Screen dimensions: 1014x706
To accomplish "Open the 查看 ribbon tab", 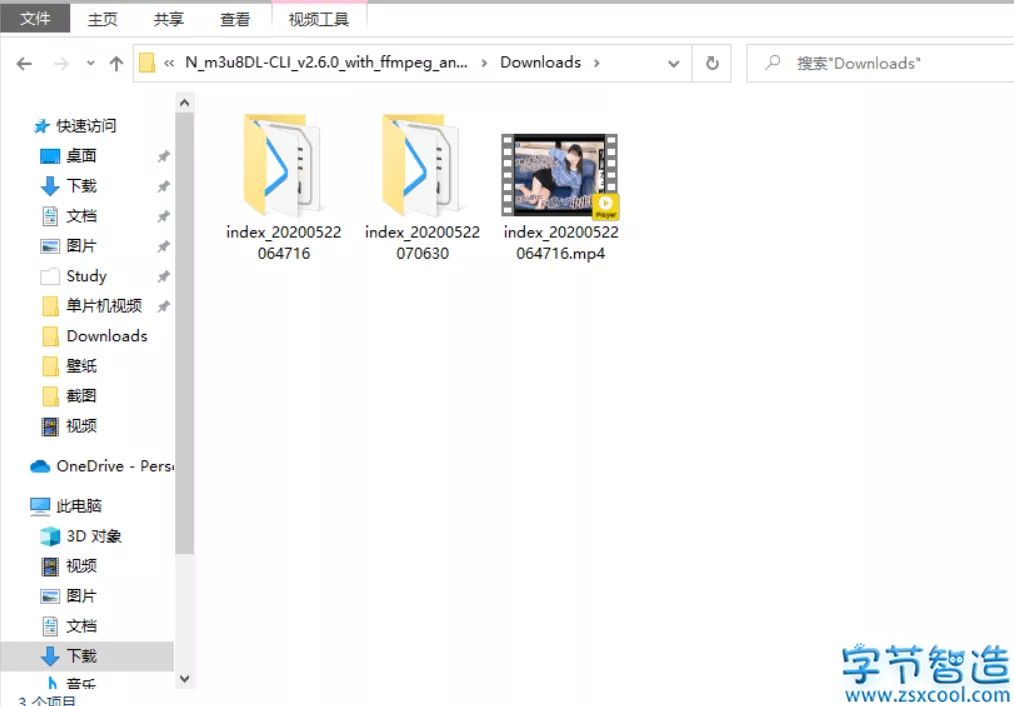I will tap(235, 19).
